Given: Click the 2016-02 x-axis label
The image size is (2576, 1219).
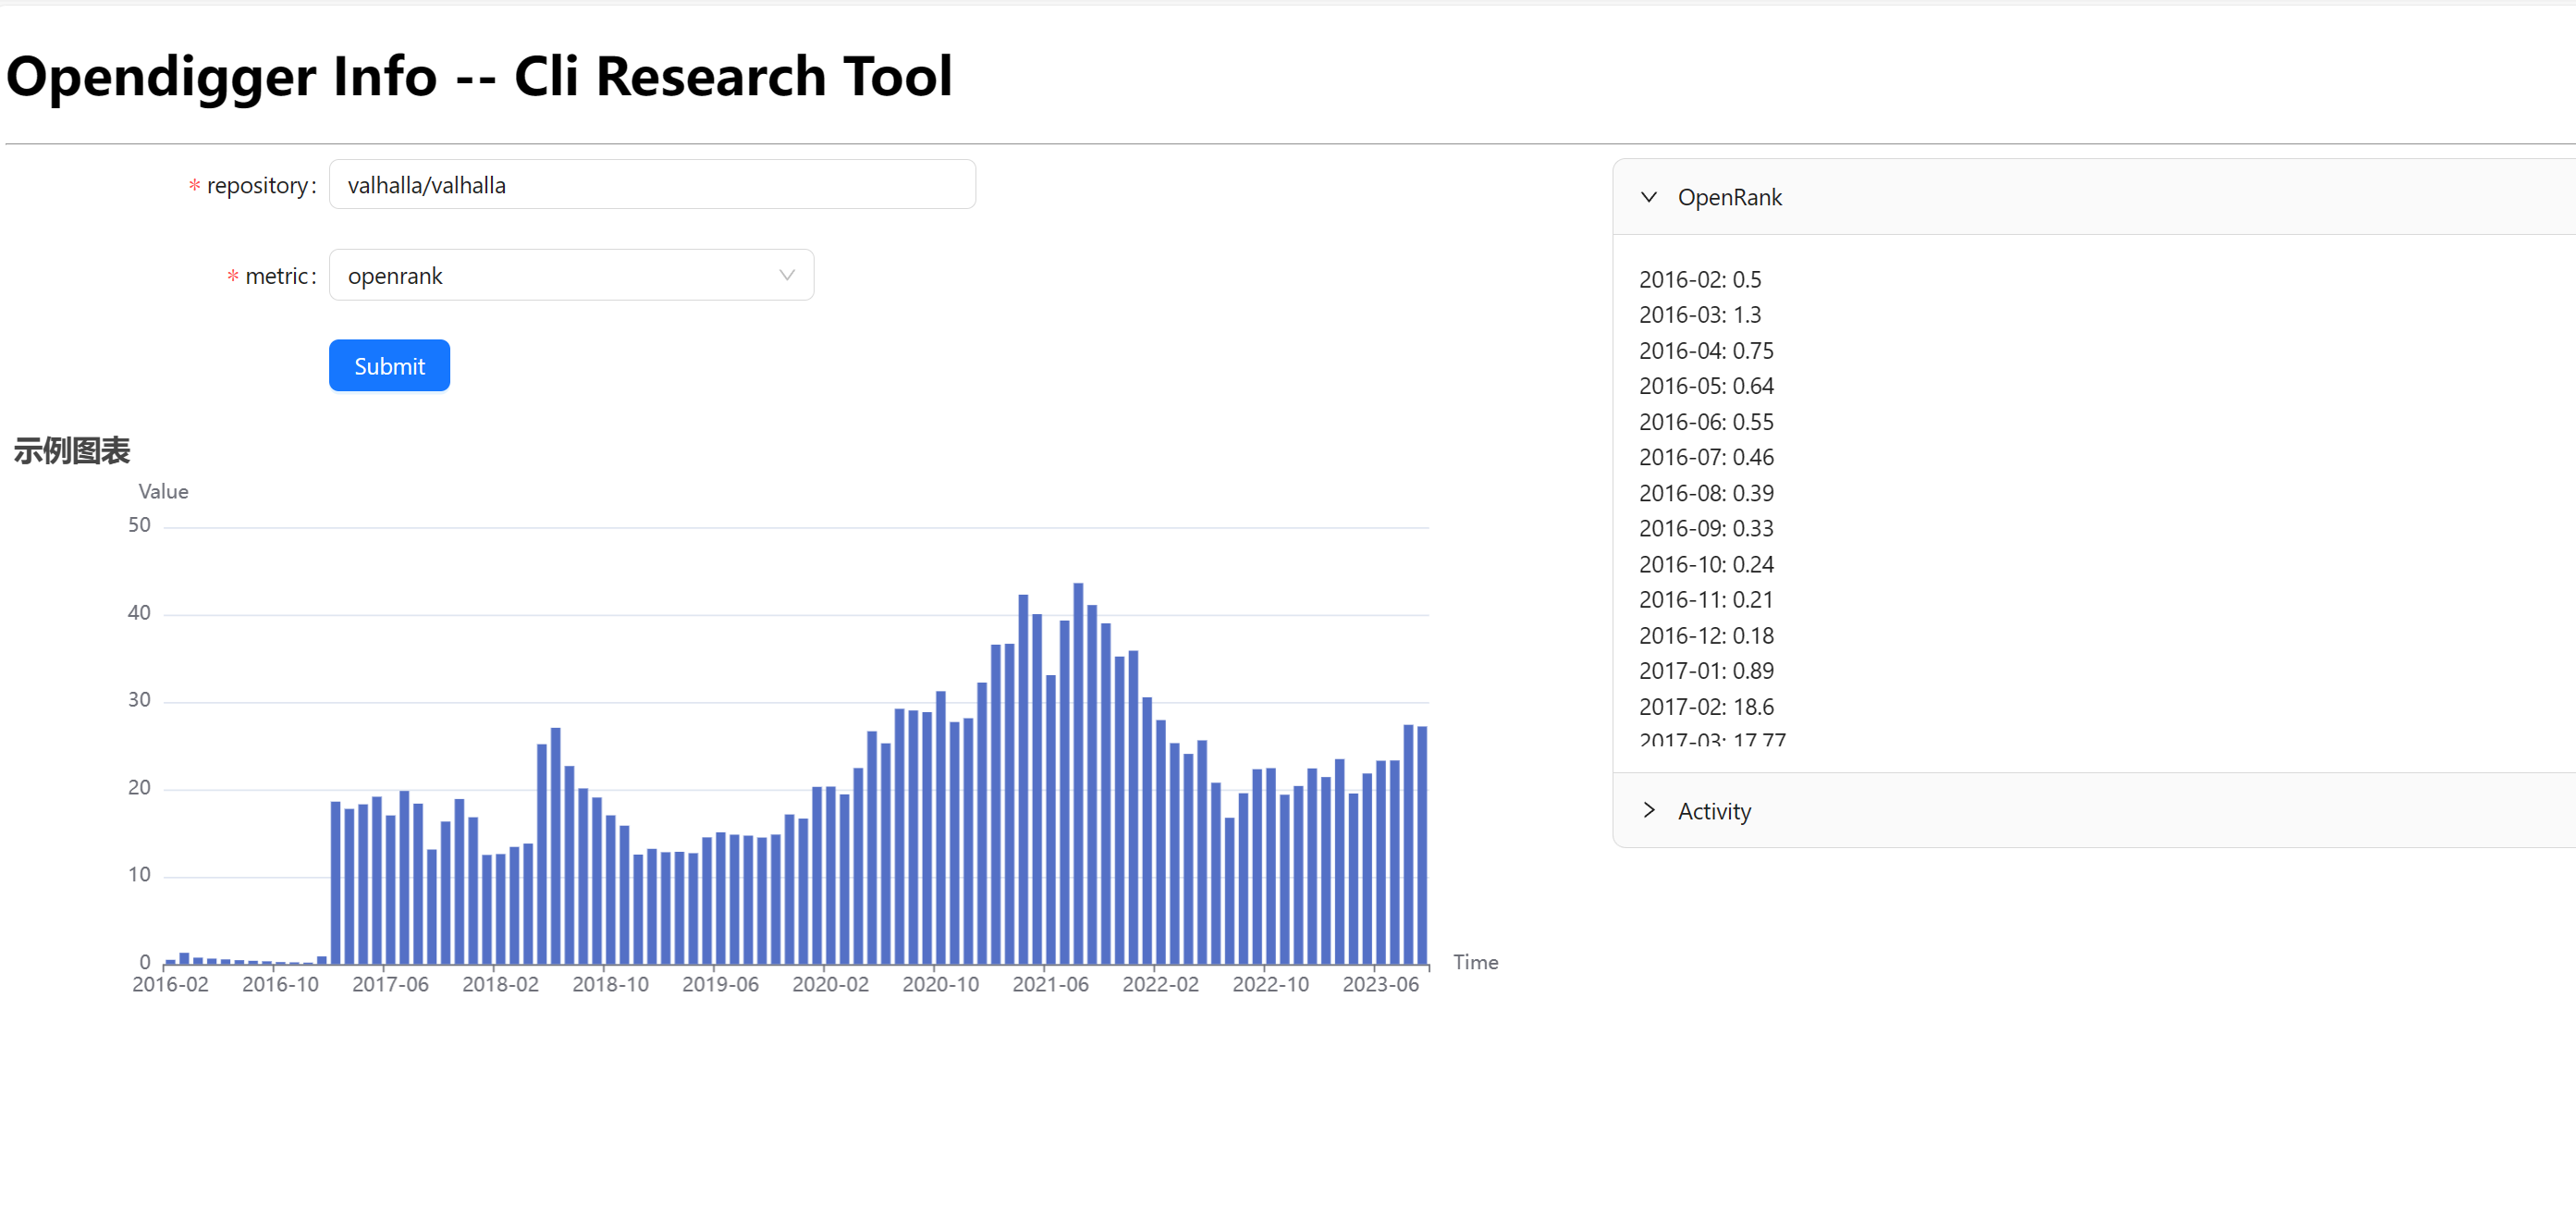Looking at the screenshot, I should 171,985.
